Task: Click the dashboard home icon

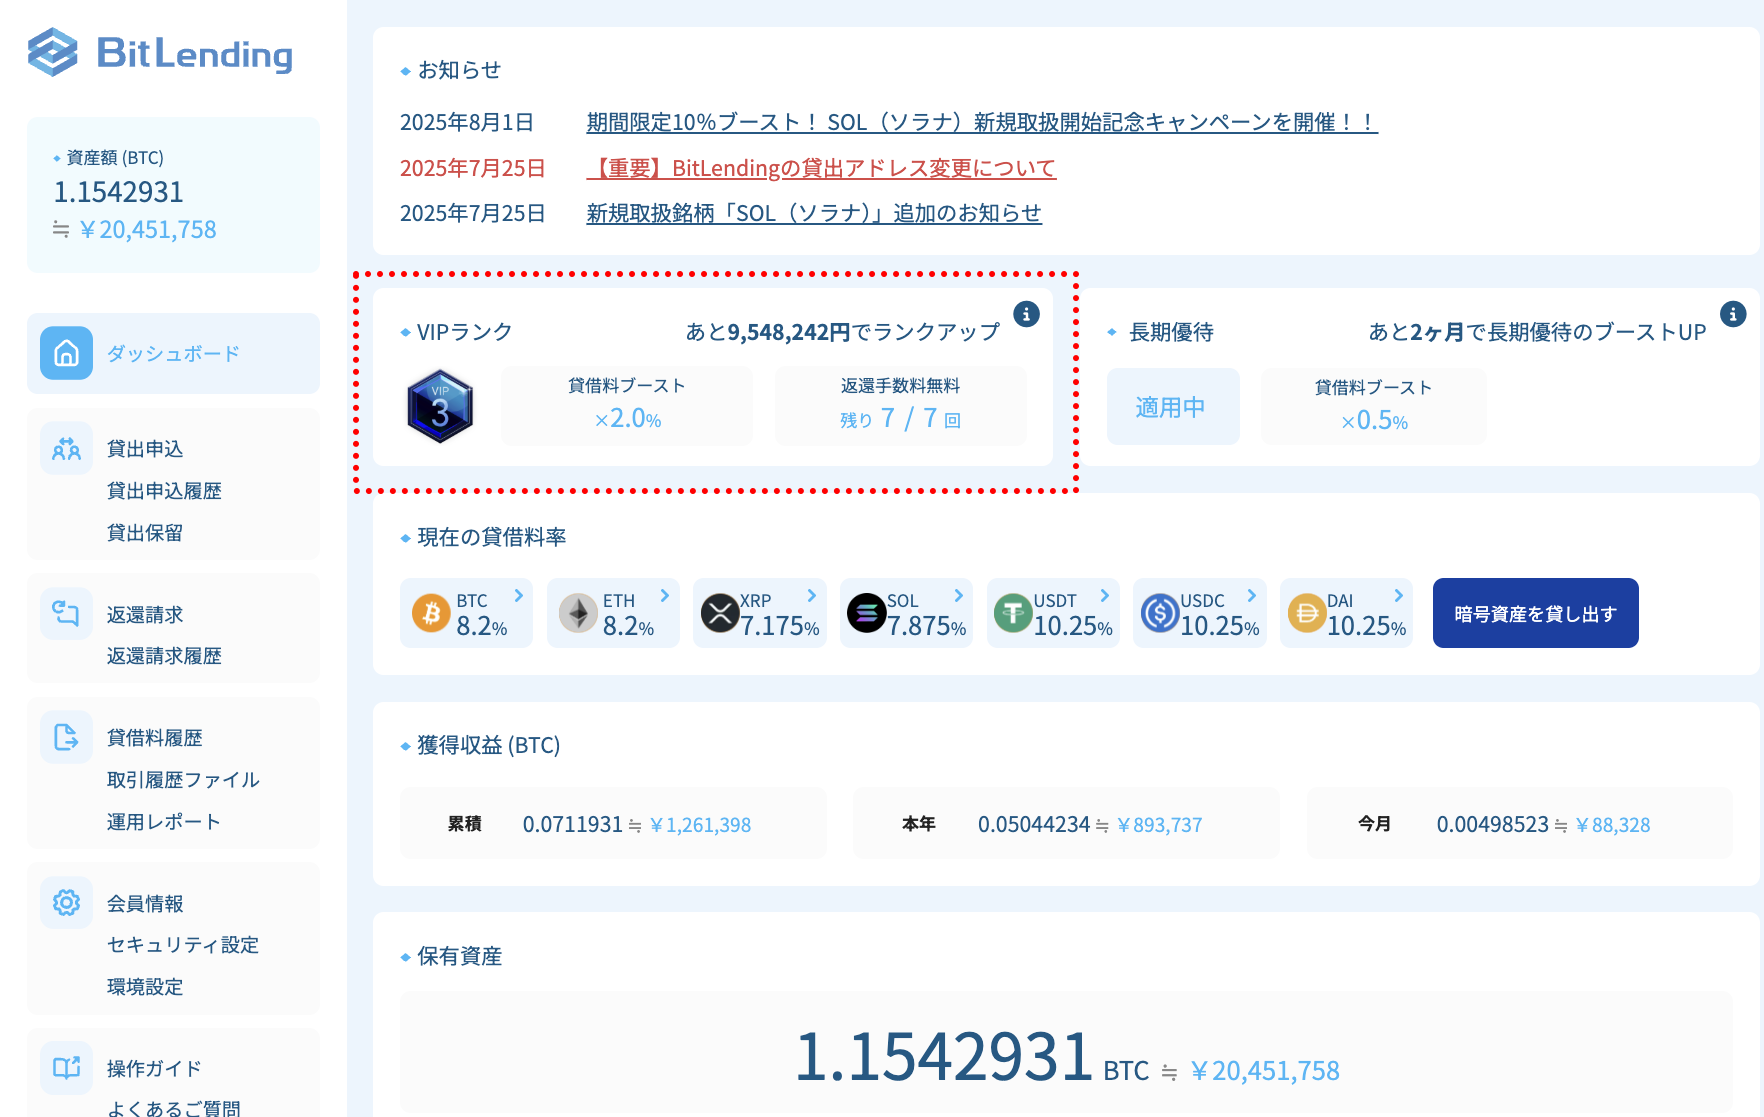Action: (x=66, y=353)
